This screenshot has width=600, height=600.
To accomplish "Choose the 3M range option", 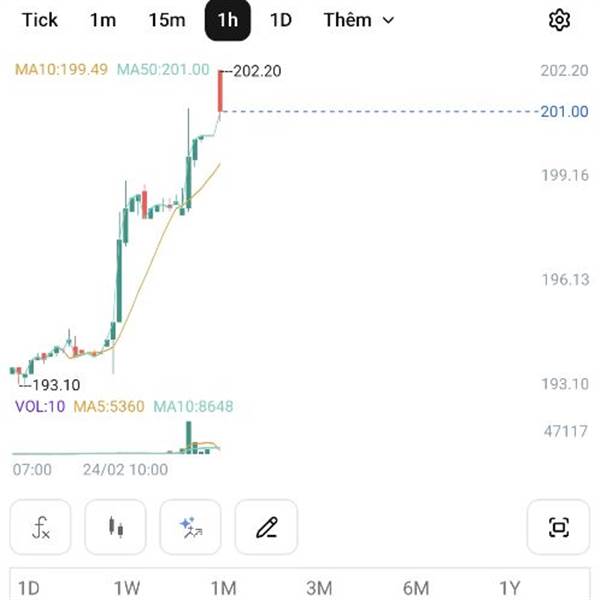I will point(319,588).
